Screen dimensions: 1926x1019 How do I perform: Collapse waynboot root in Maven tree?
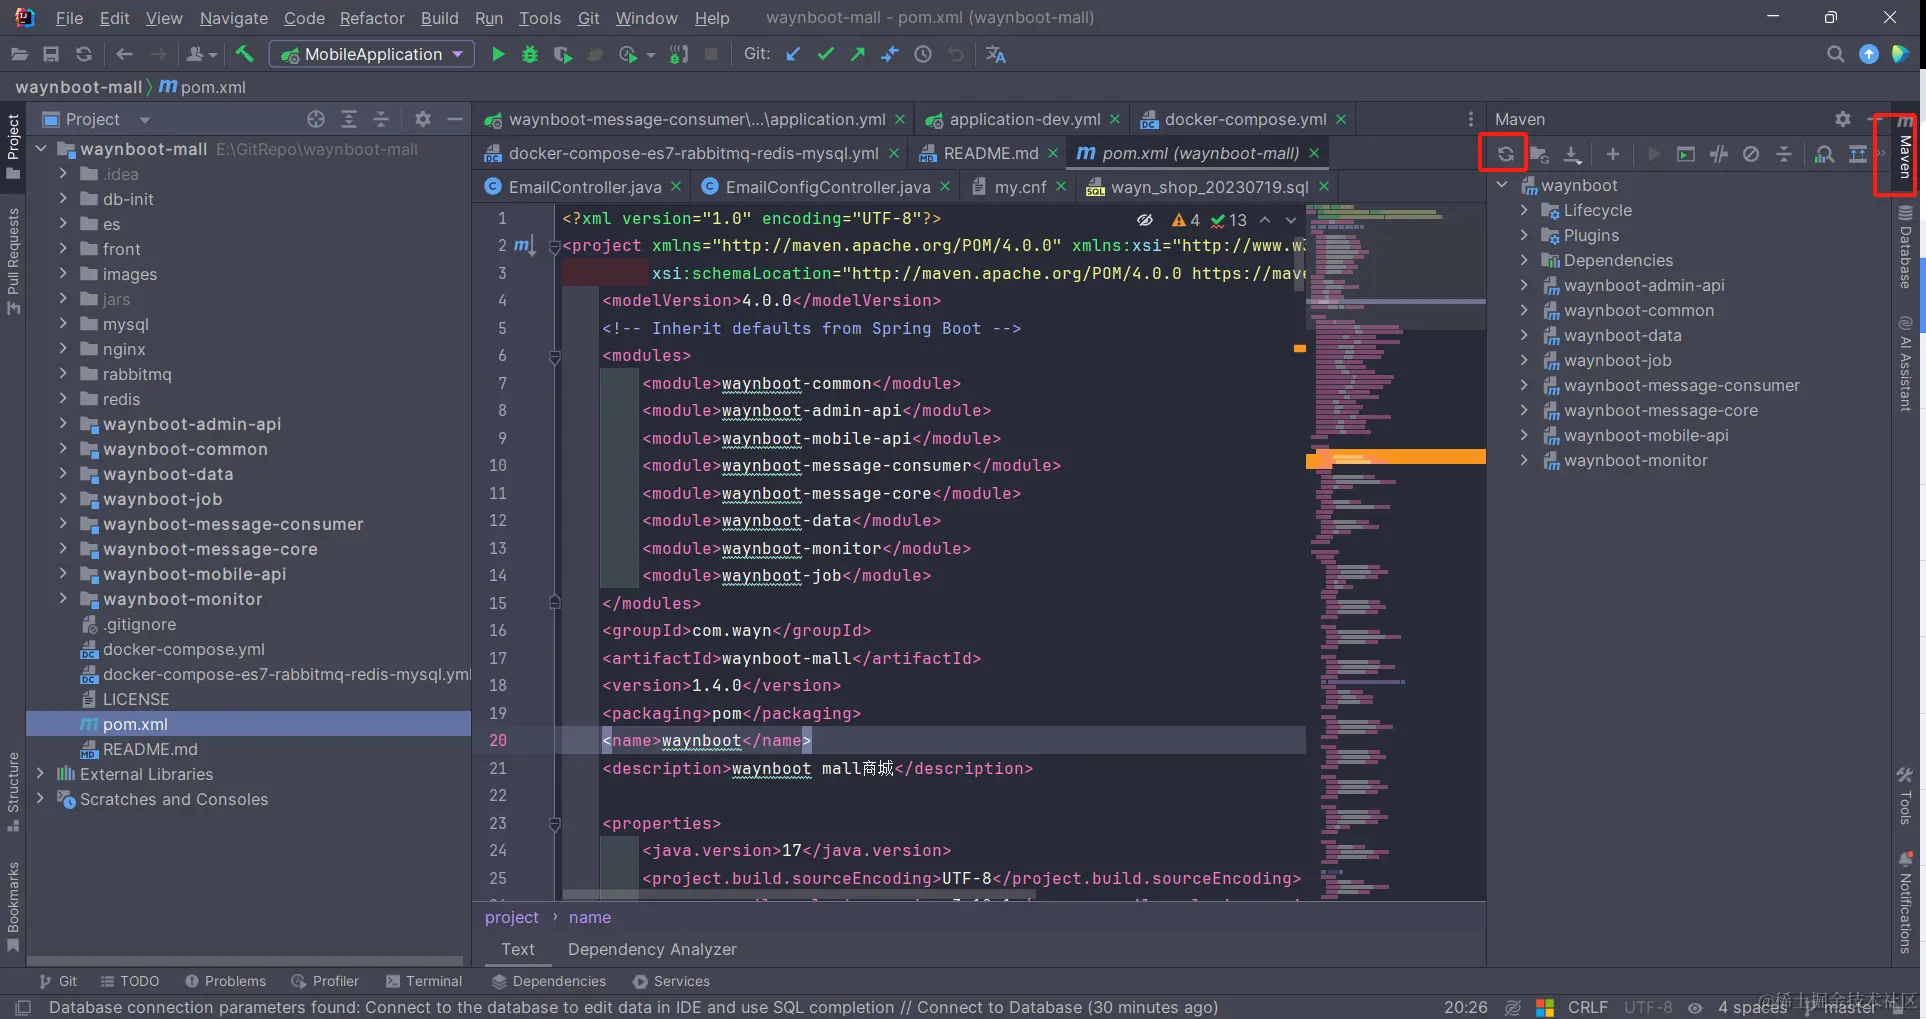click(x=1502, y=185)
